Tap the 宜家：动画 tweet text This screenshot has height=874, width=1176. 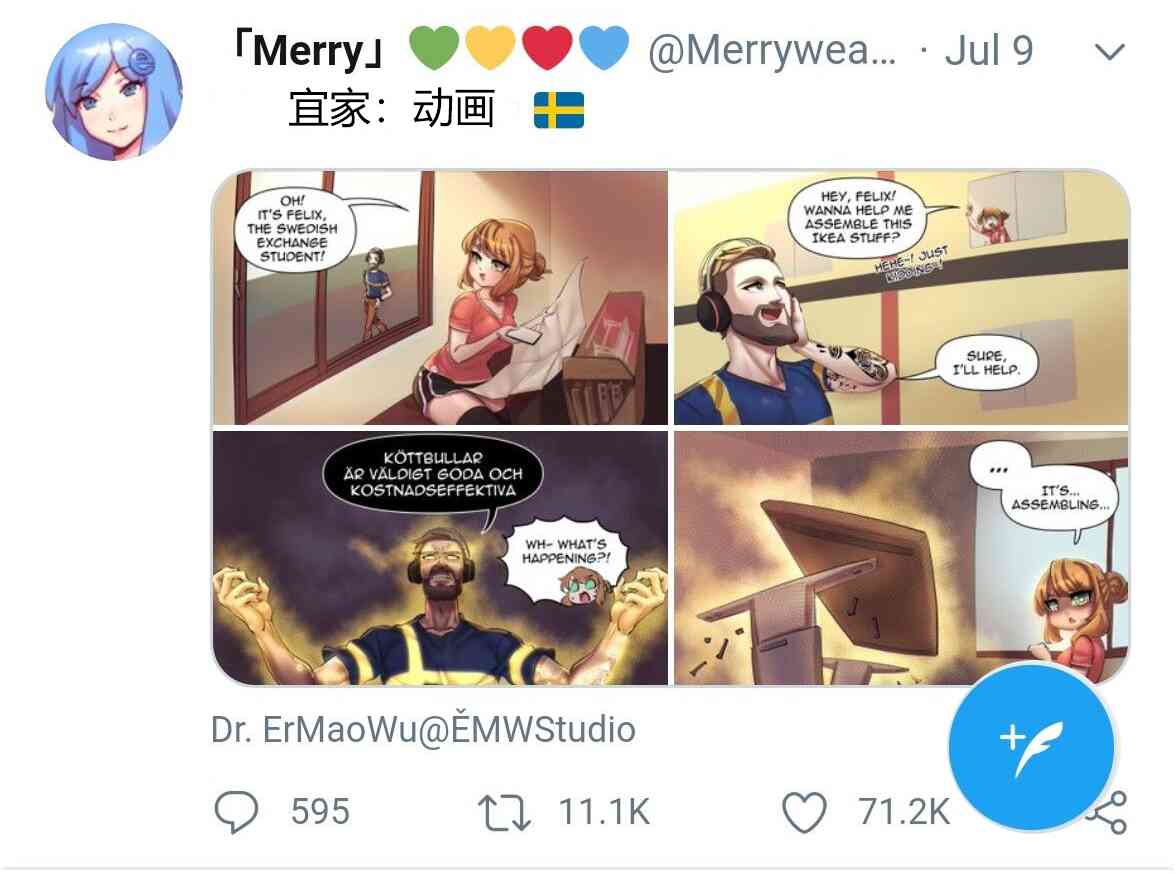pyautogui.click(x=392, y=110)
